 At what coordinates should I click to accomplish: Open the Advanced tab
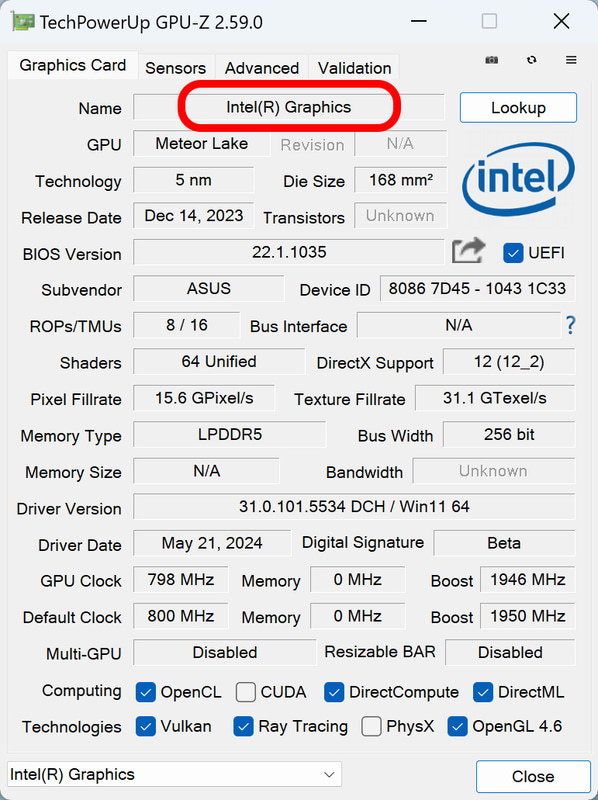pyautogui.click(x=261, y=67)
